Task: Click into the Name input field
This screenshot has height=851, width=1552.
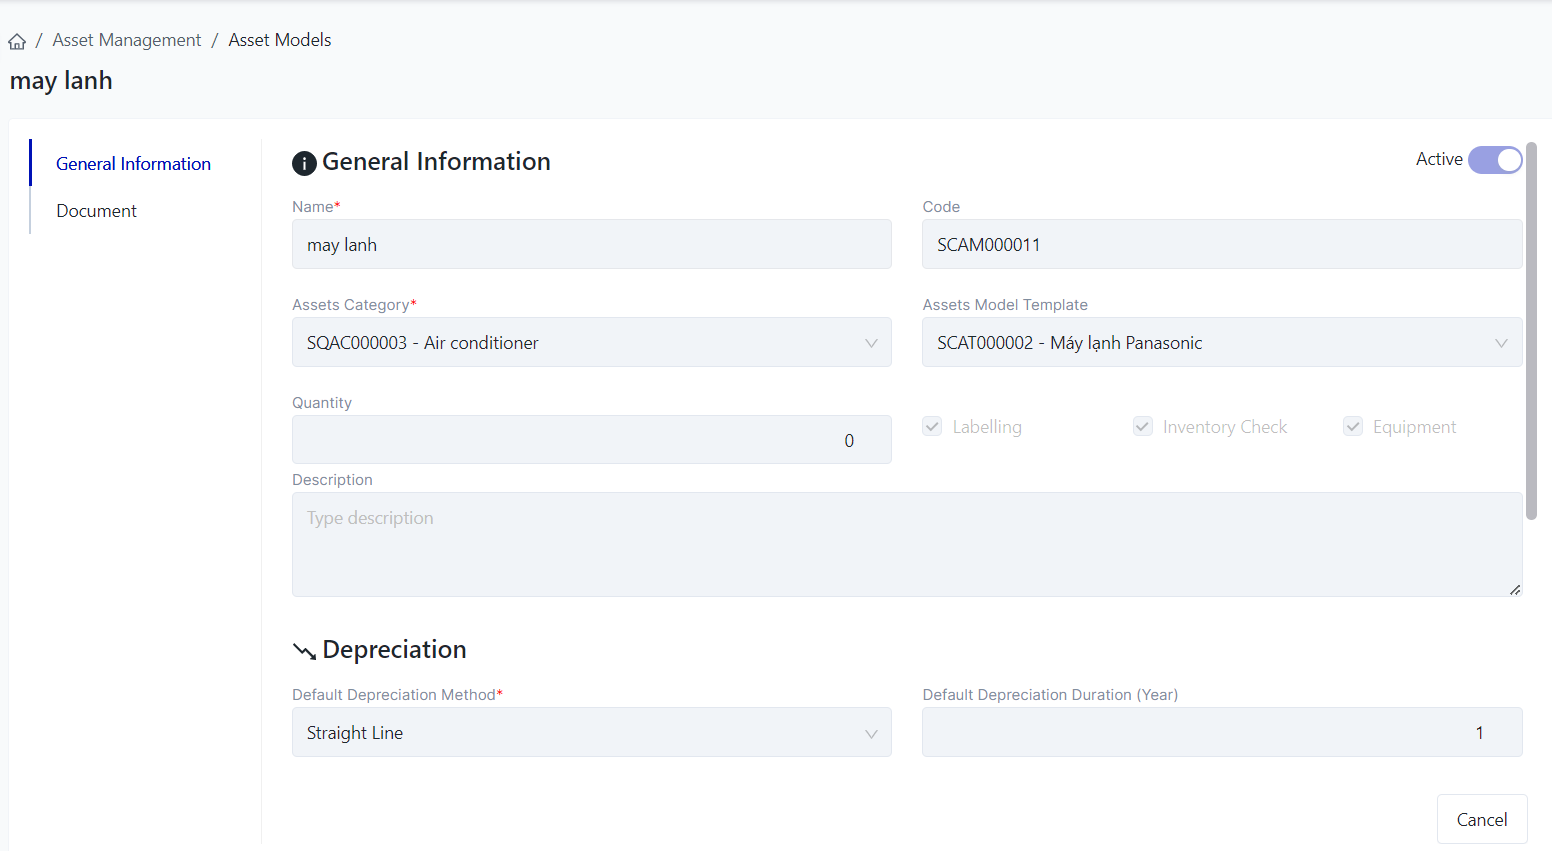Action: tap(591, 245)
